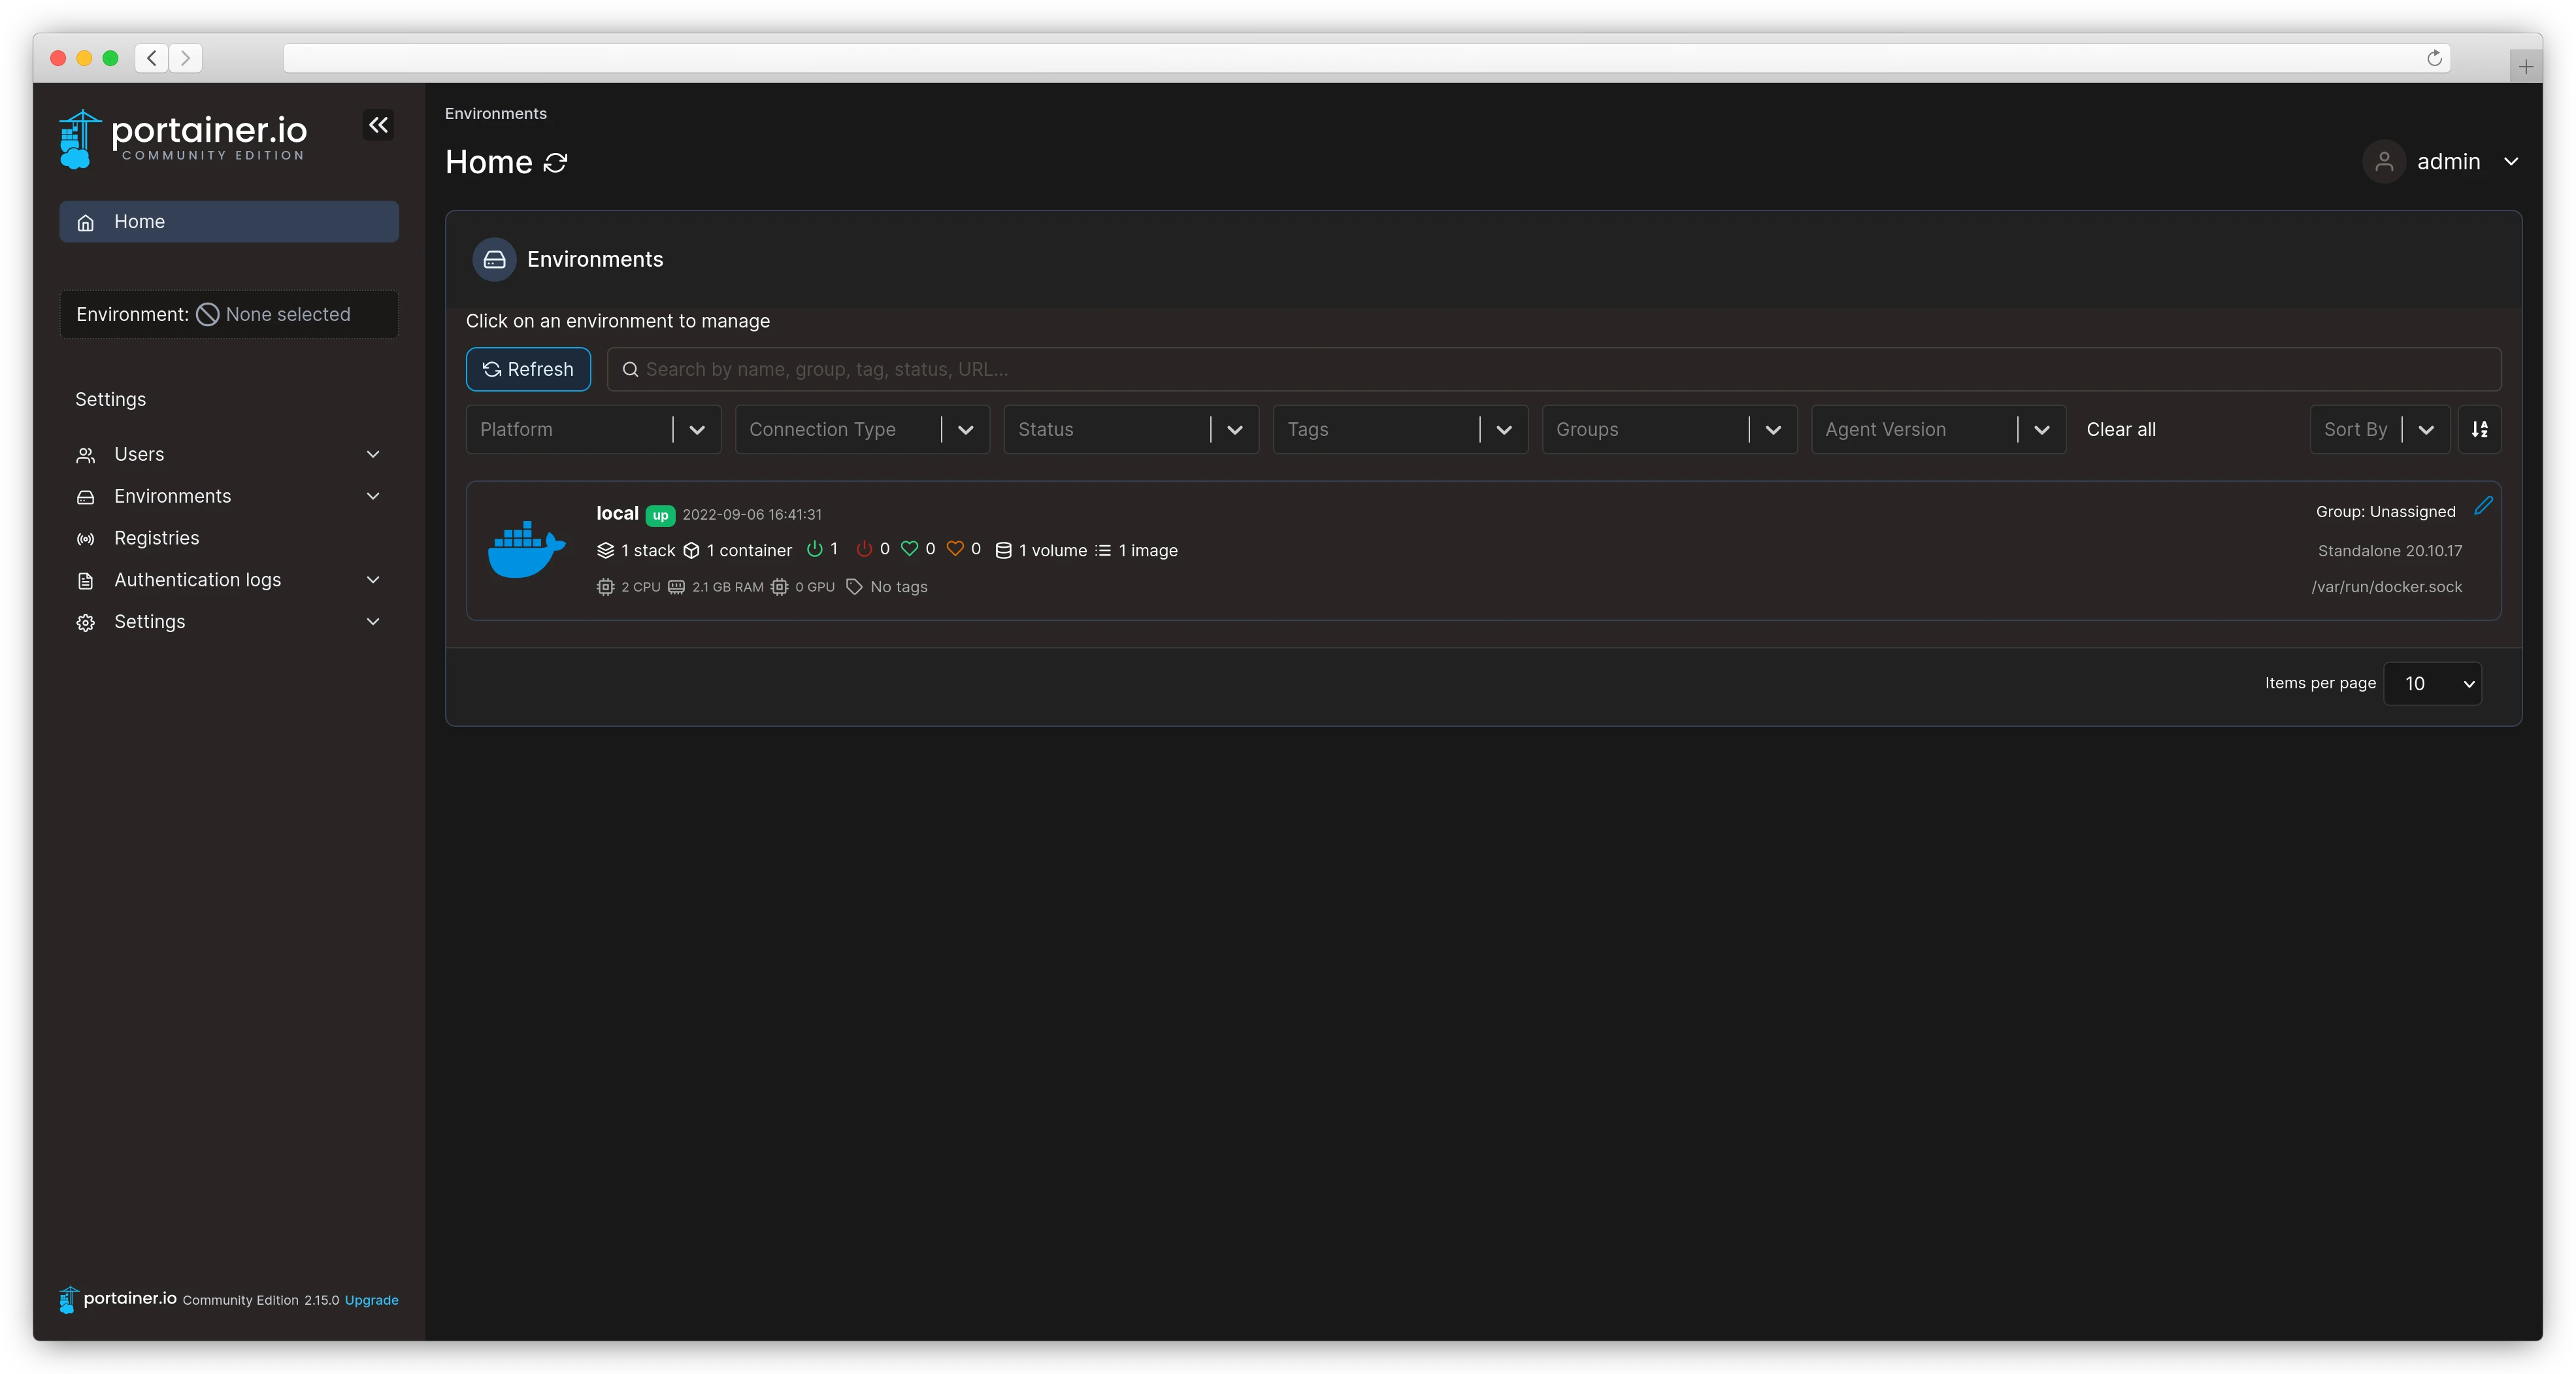This screenshot has width=2576, height=1374.
Task: Click the admin user avatar icon
Action: pos(2385,161)
